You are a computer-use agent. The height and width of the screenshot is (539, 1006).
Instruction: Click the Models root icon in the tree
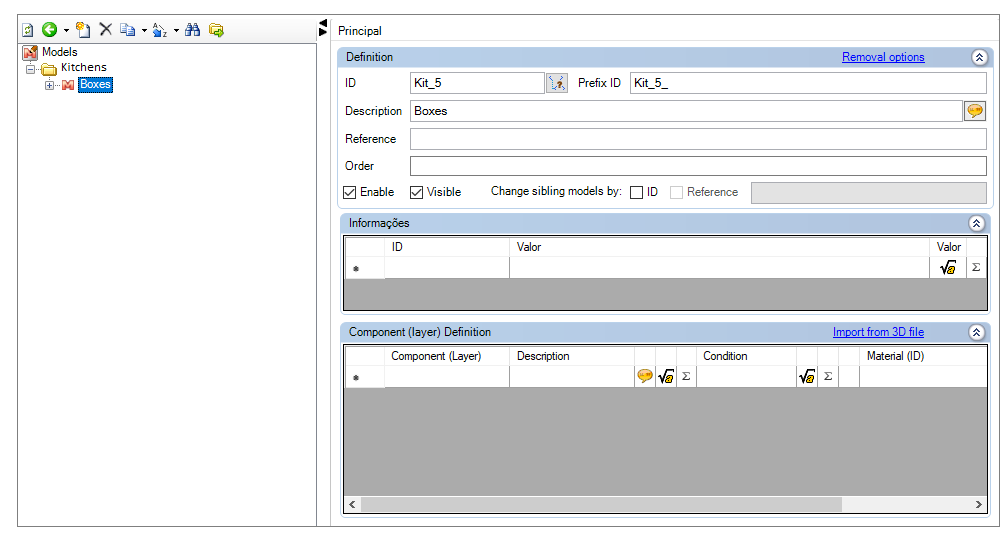tap(30, 52)
